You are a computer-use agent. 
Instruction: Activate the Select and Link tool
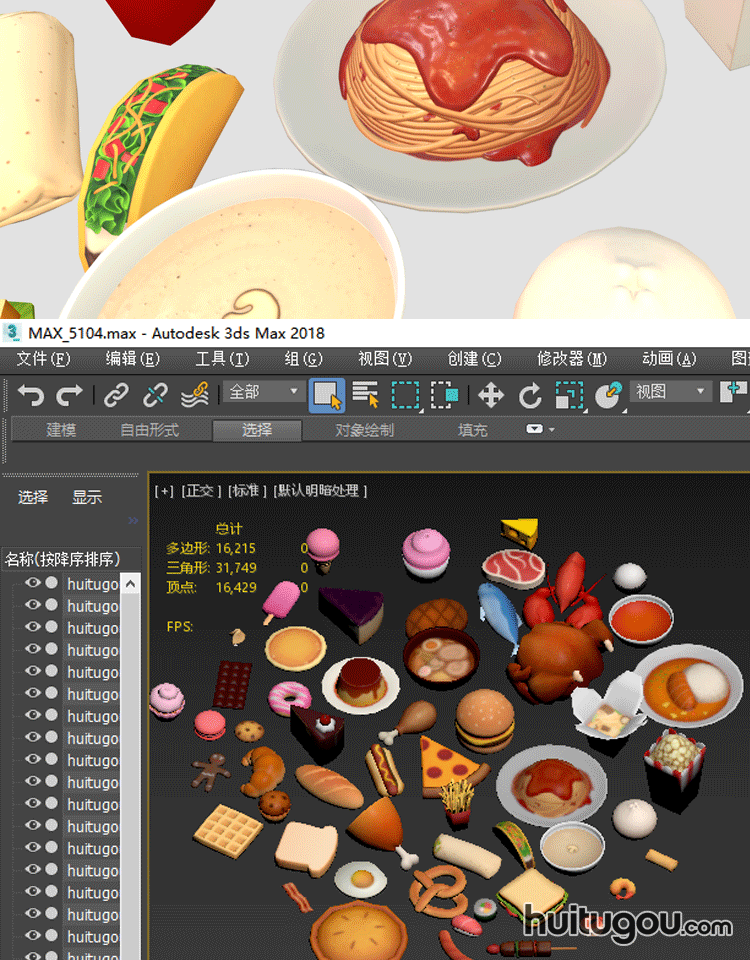pyautogui.click(x=117, y=395)
